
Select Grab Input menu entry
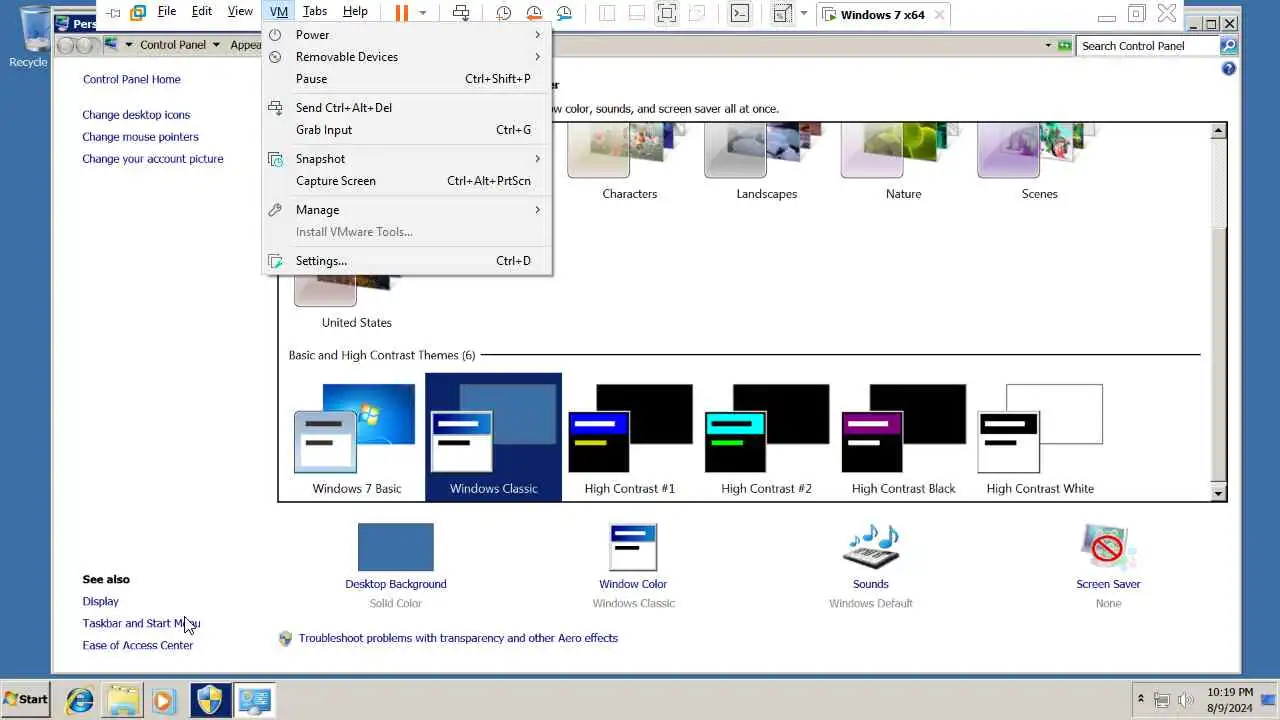point(407,130)
